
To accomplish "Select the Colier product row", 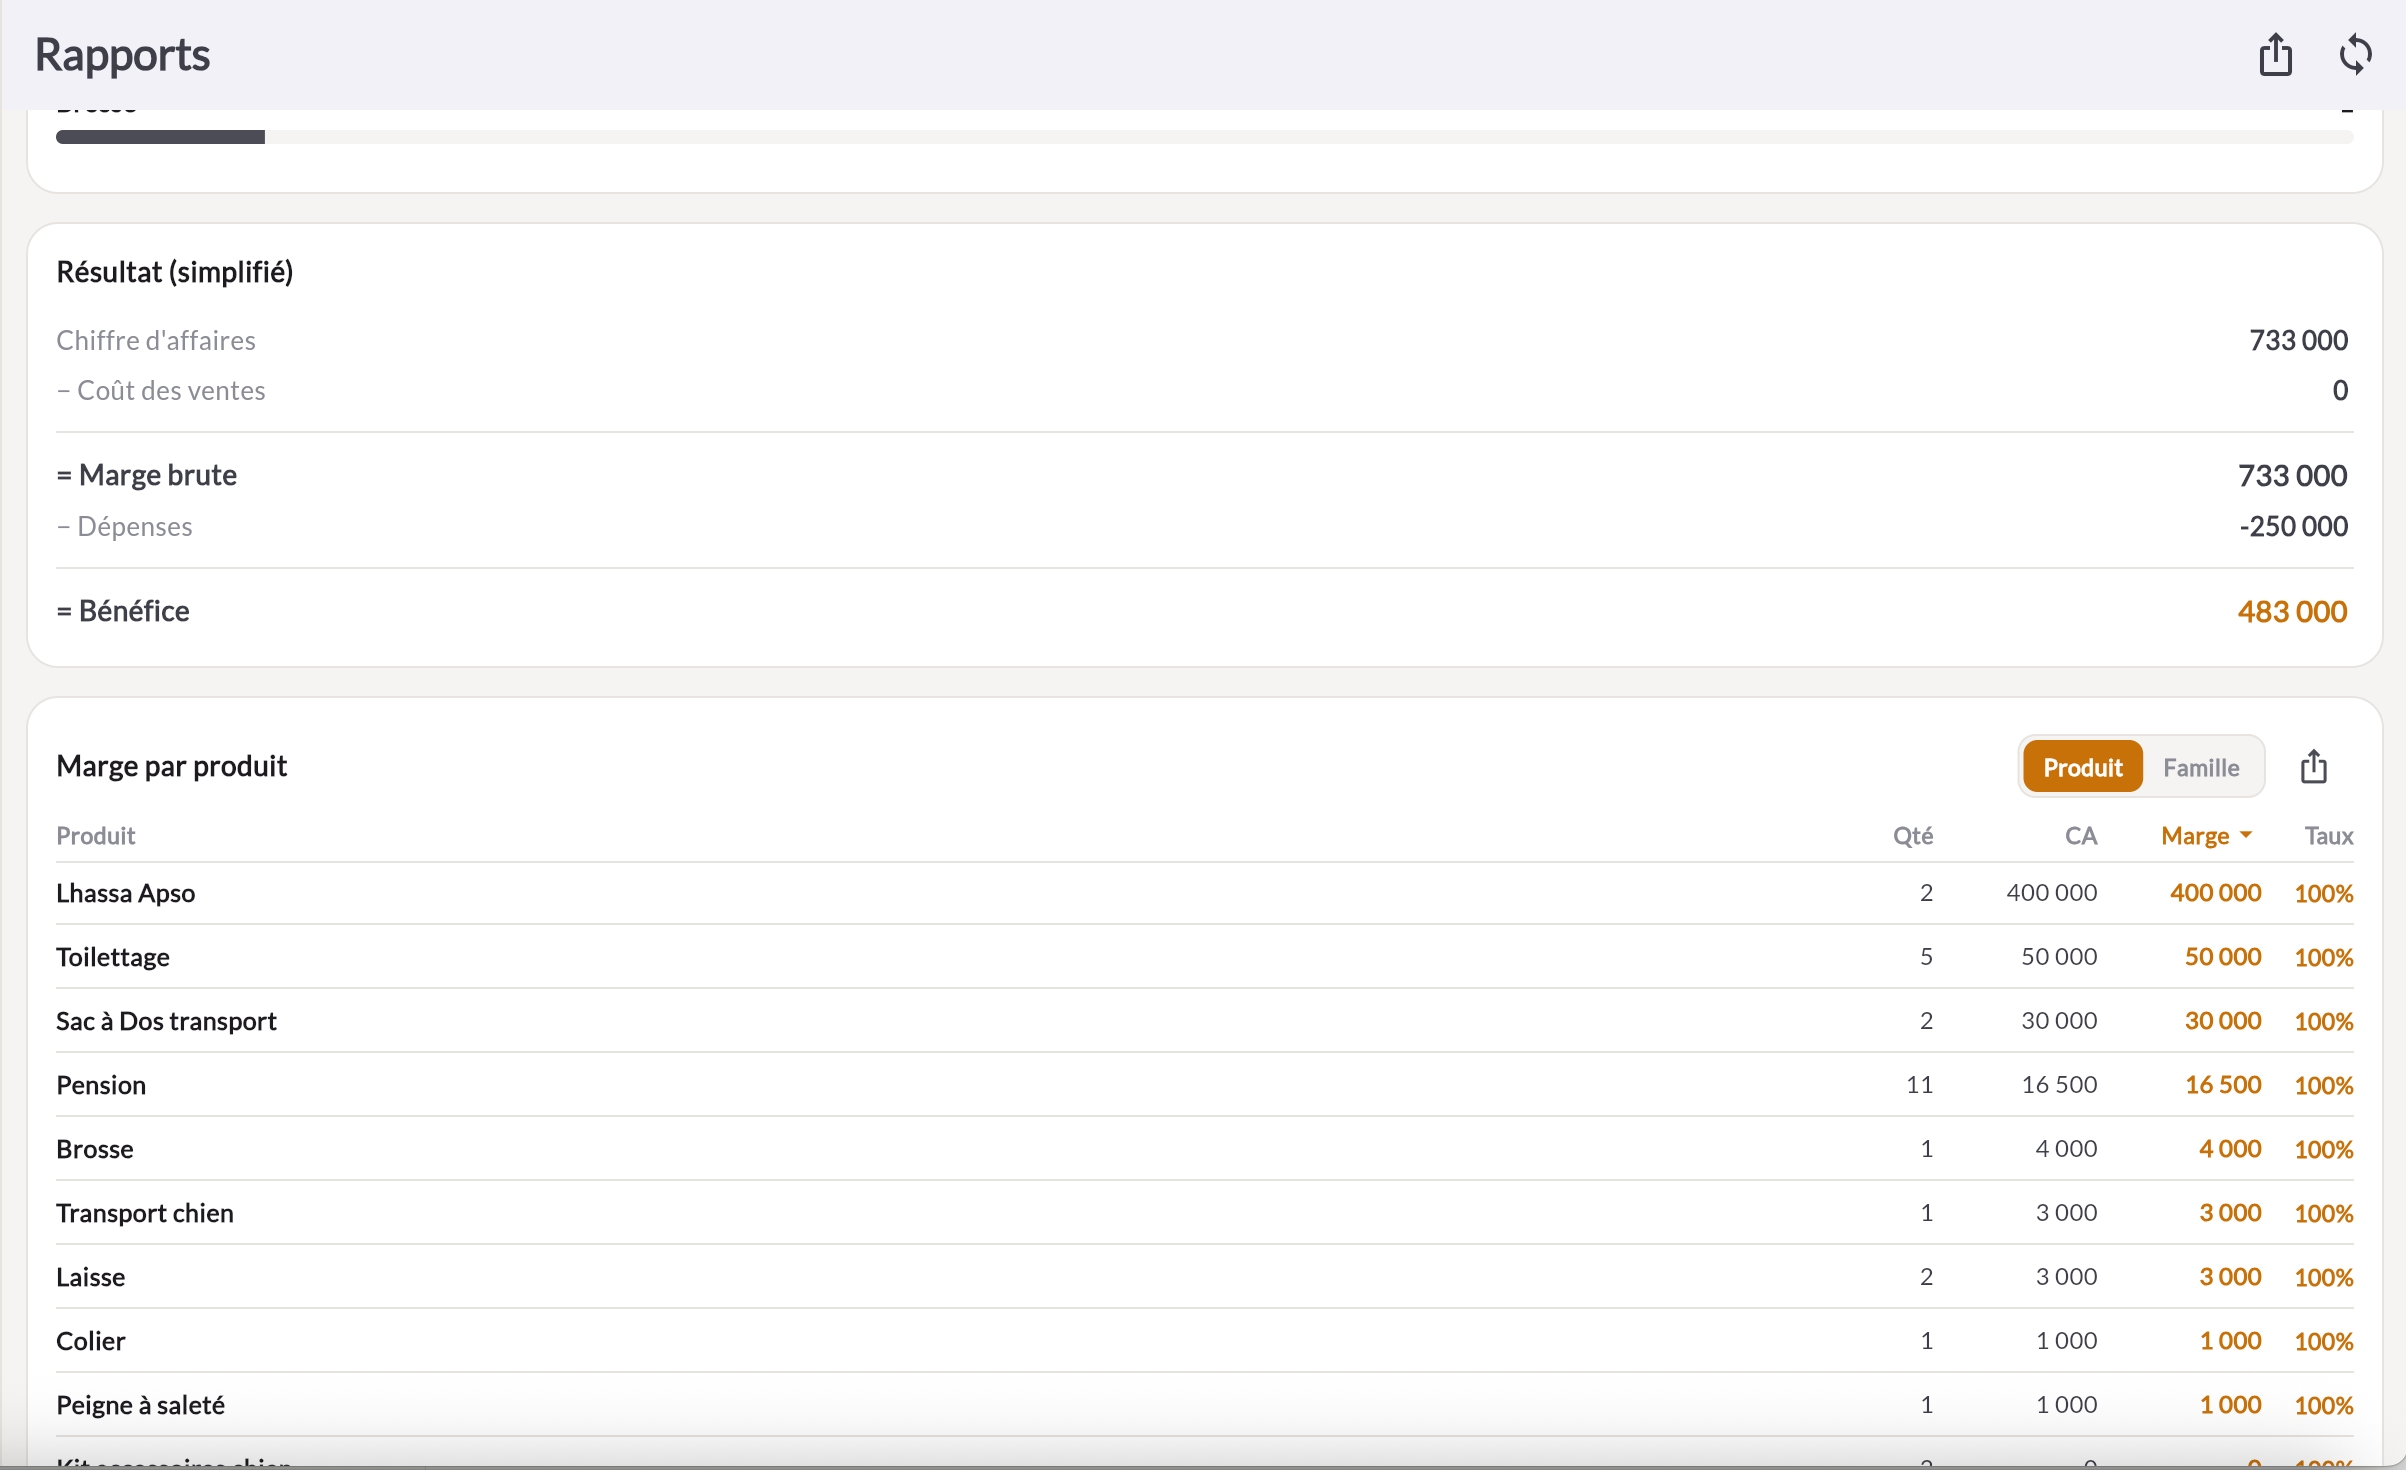I will click(1204, 1341).
